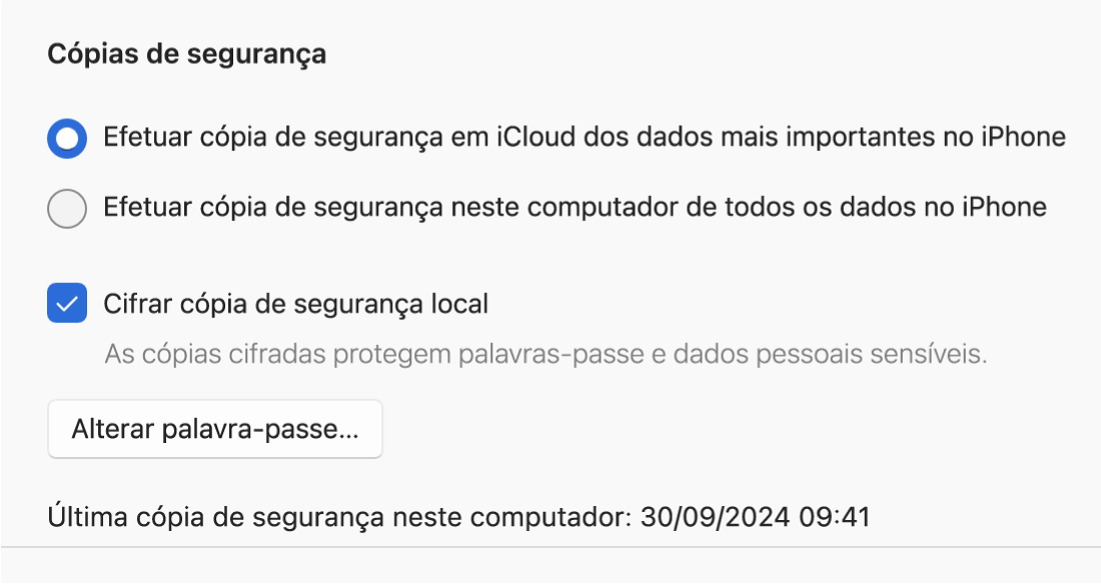Select the iCloud backup radio button
Image resolution: width=1101 pixels, height=585 pixels.
click(67, 138)
